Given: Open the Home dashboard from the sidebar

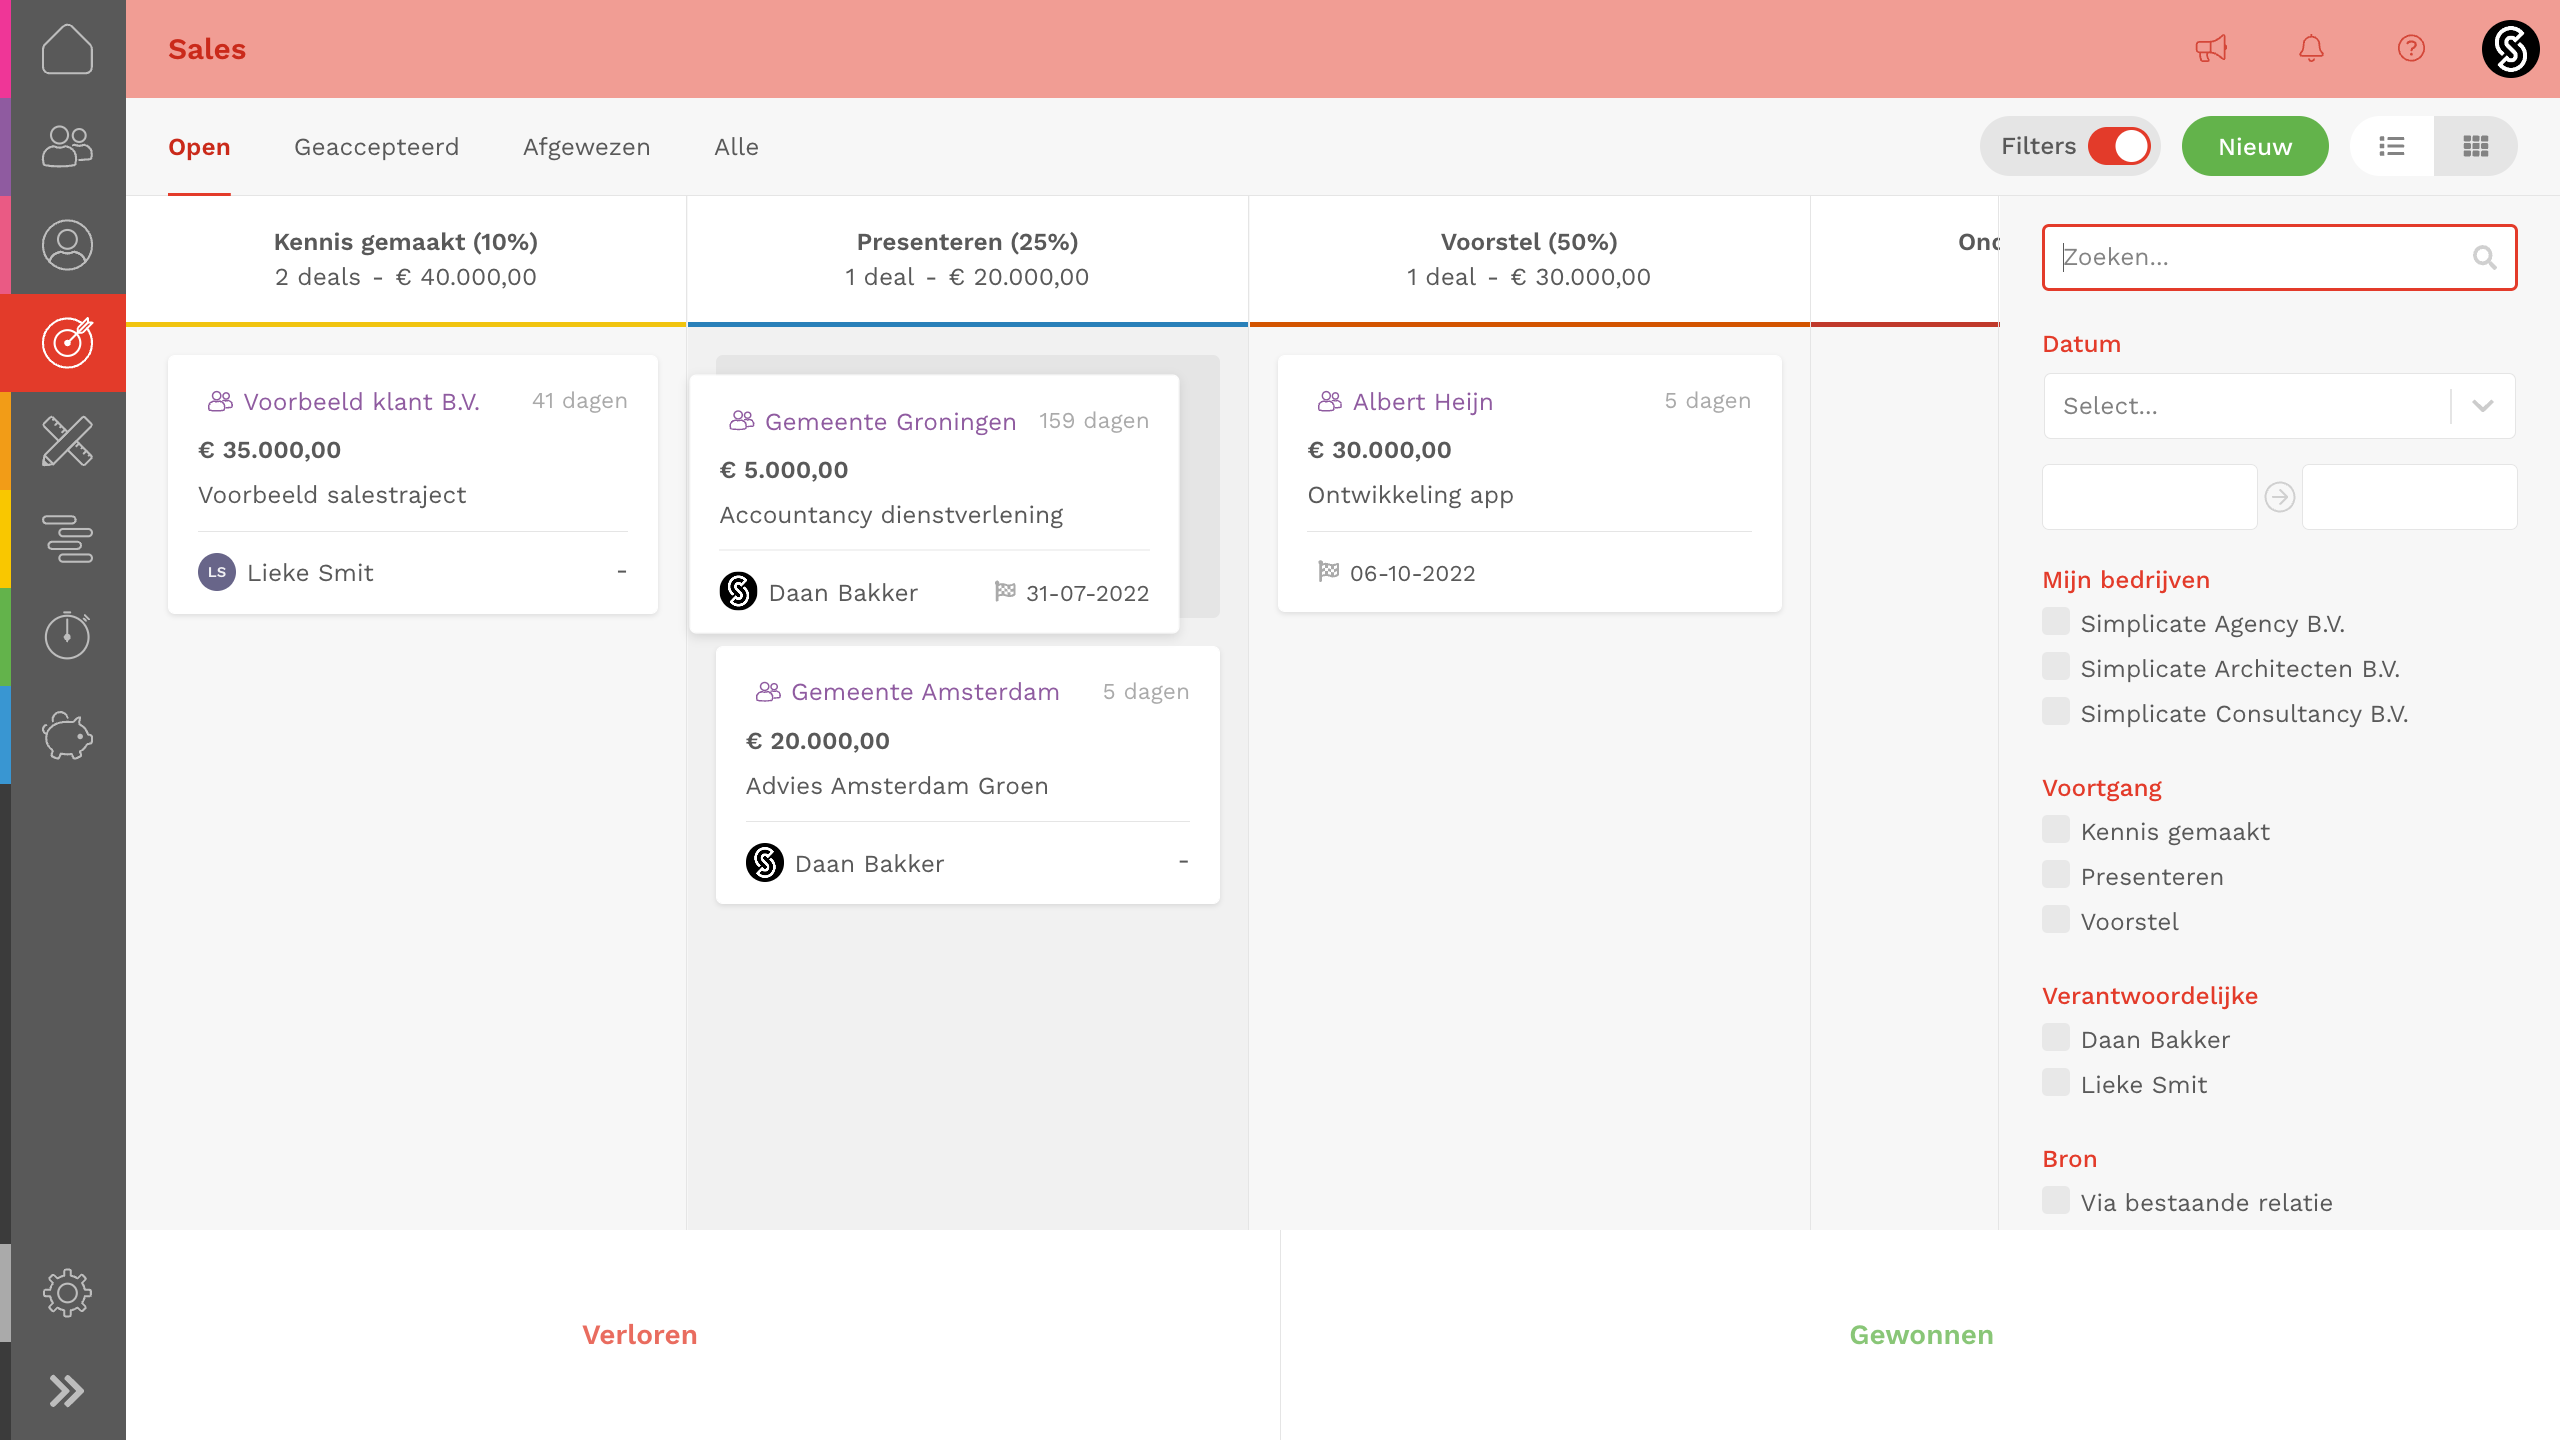Looking at the screenshot, I should point(66,49).
